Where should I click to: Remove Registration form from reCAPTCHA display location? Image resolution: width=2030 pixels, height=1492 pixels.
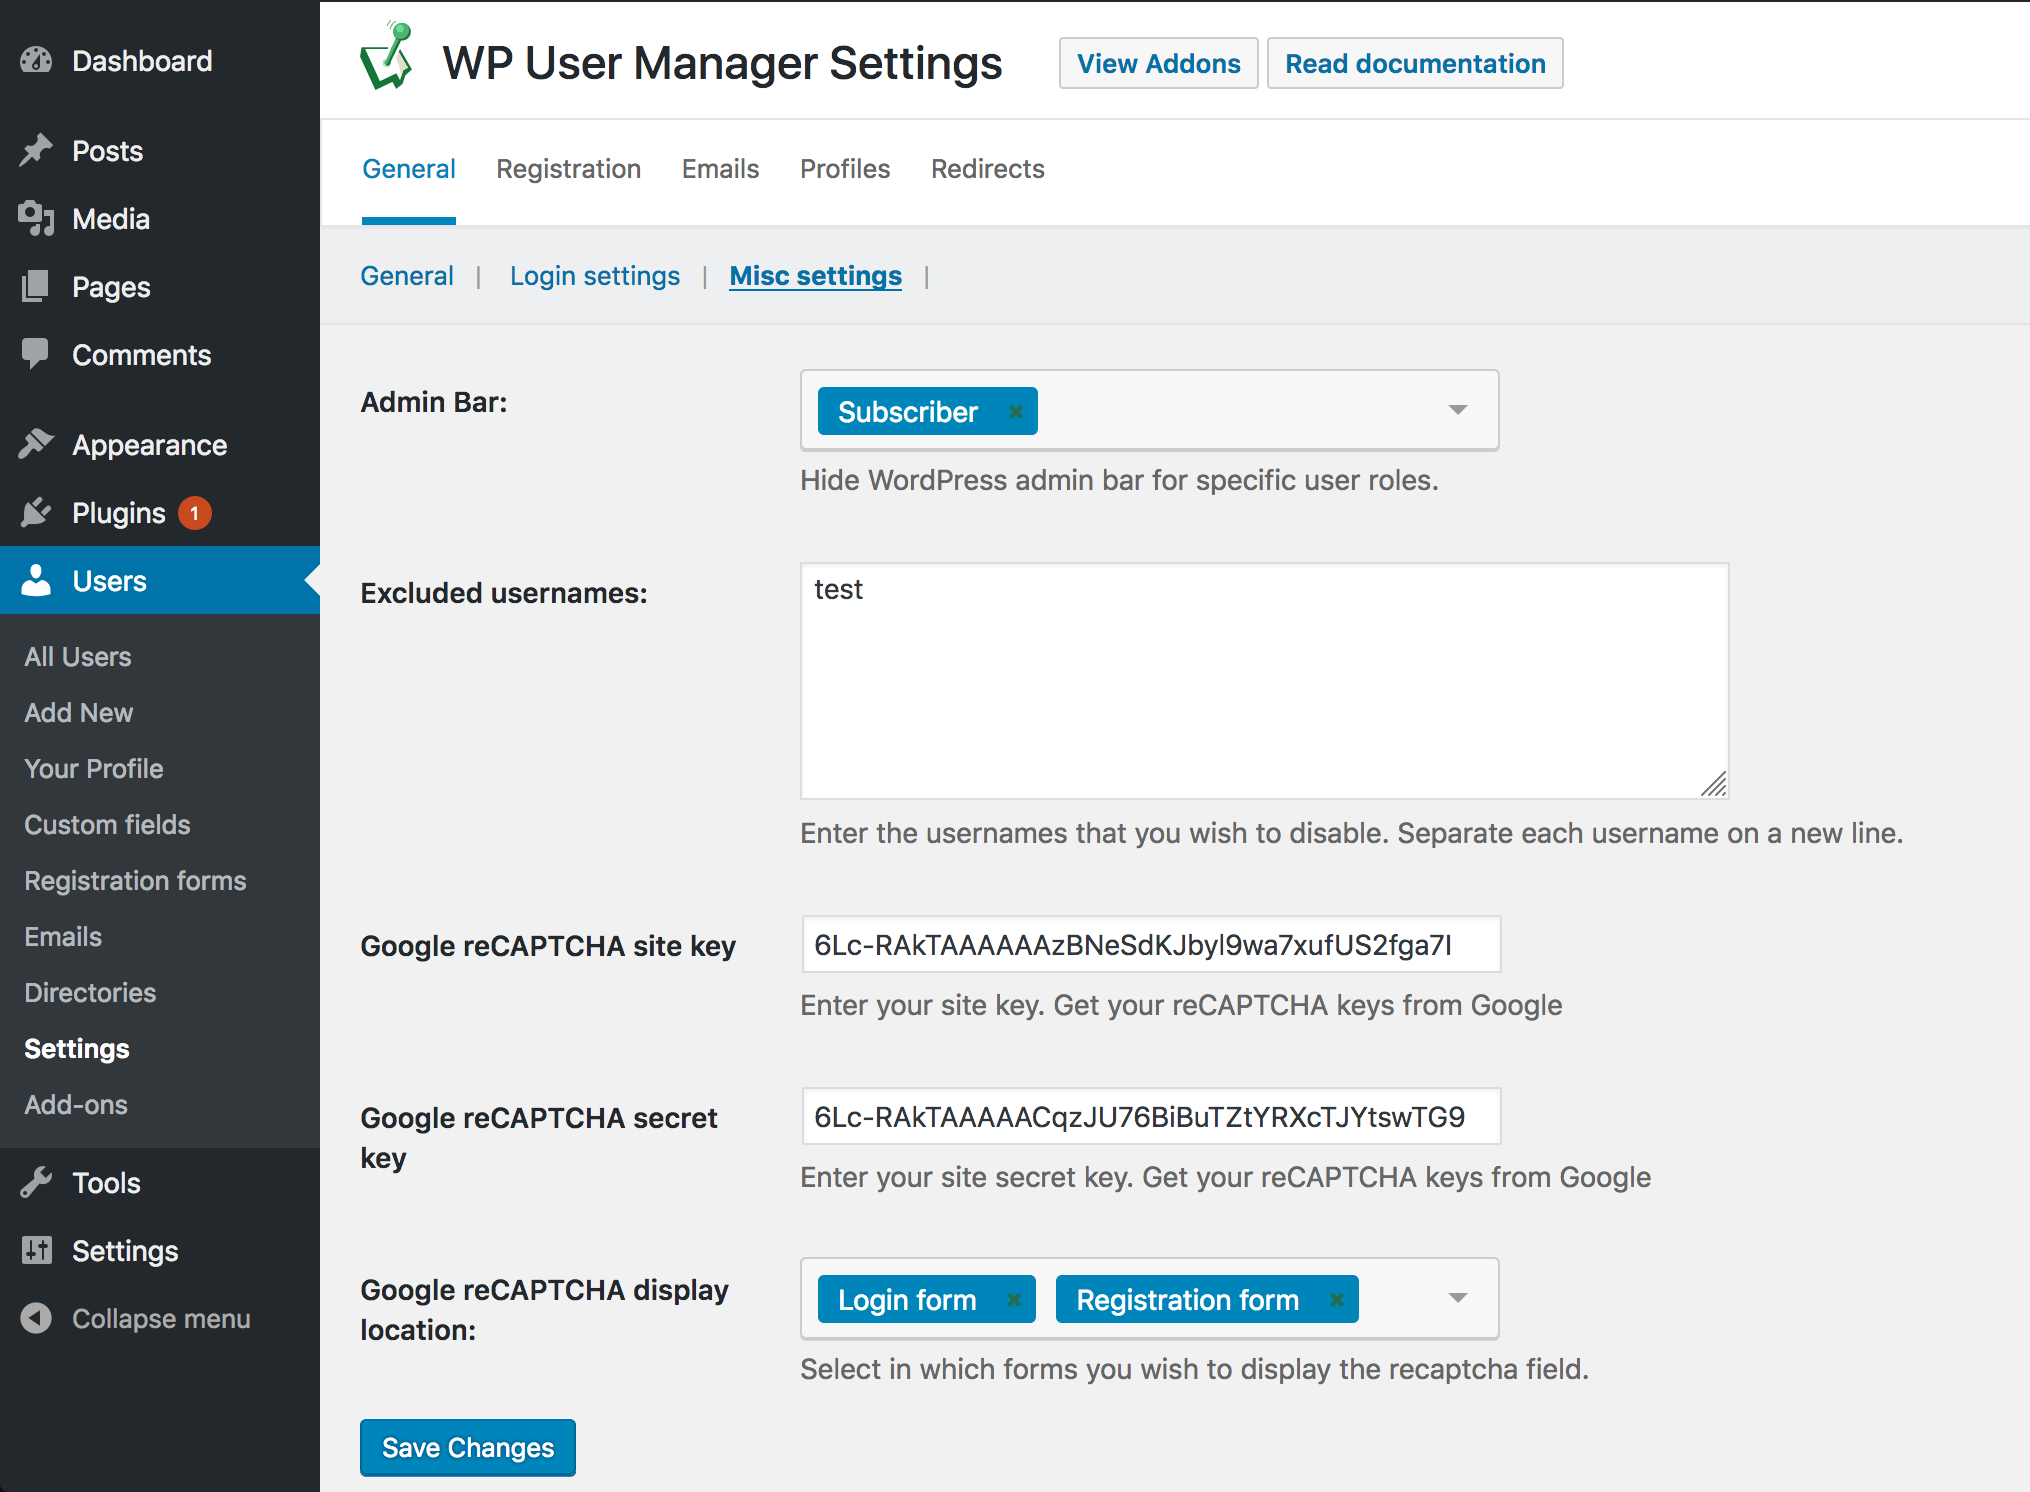[x=1336, y=1299]
